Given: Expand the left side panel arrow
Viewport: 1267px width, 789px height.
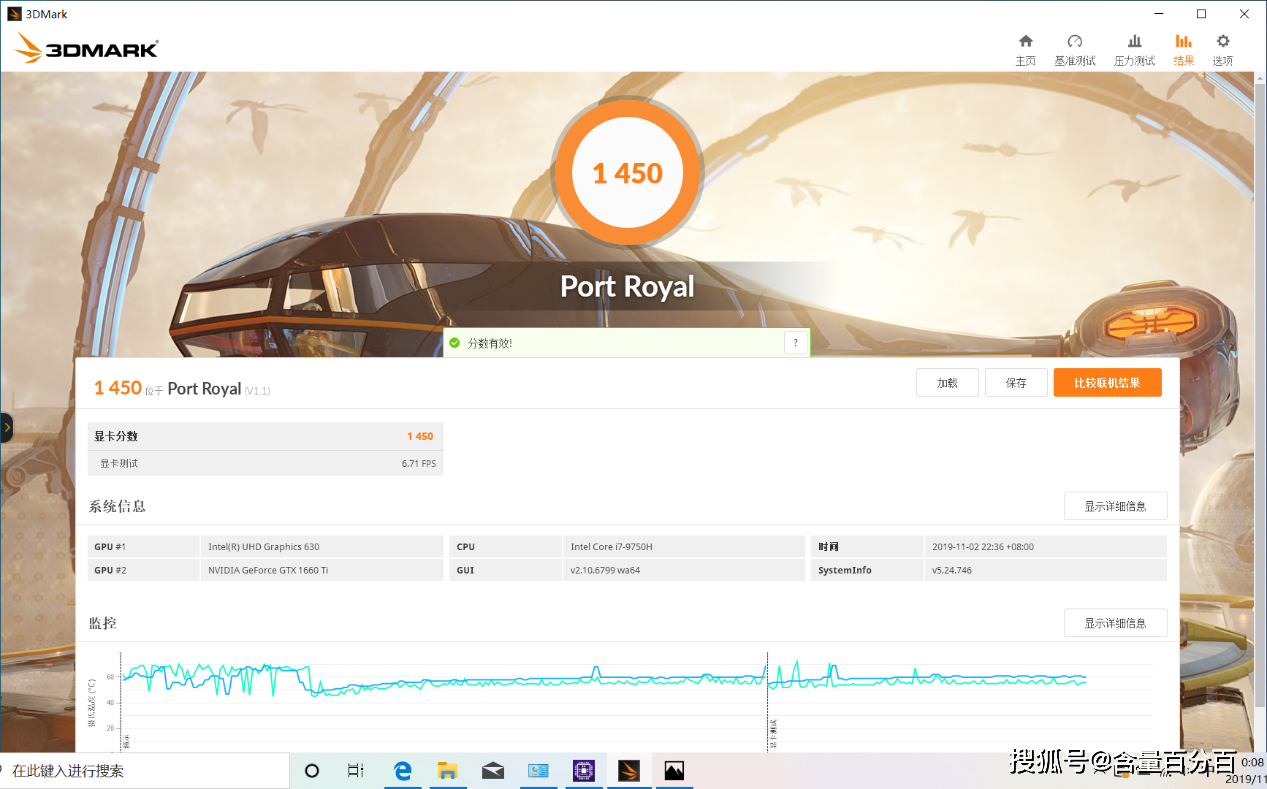Looking at the screenshot, I should [6, 427].
